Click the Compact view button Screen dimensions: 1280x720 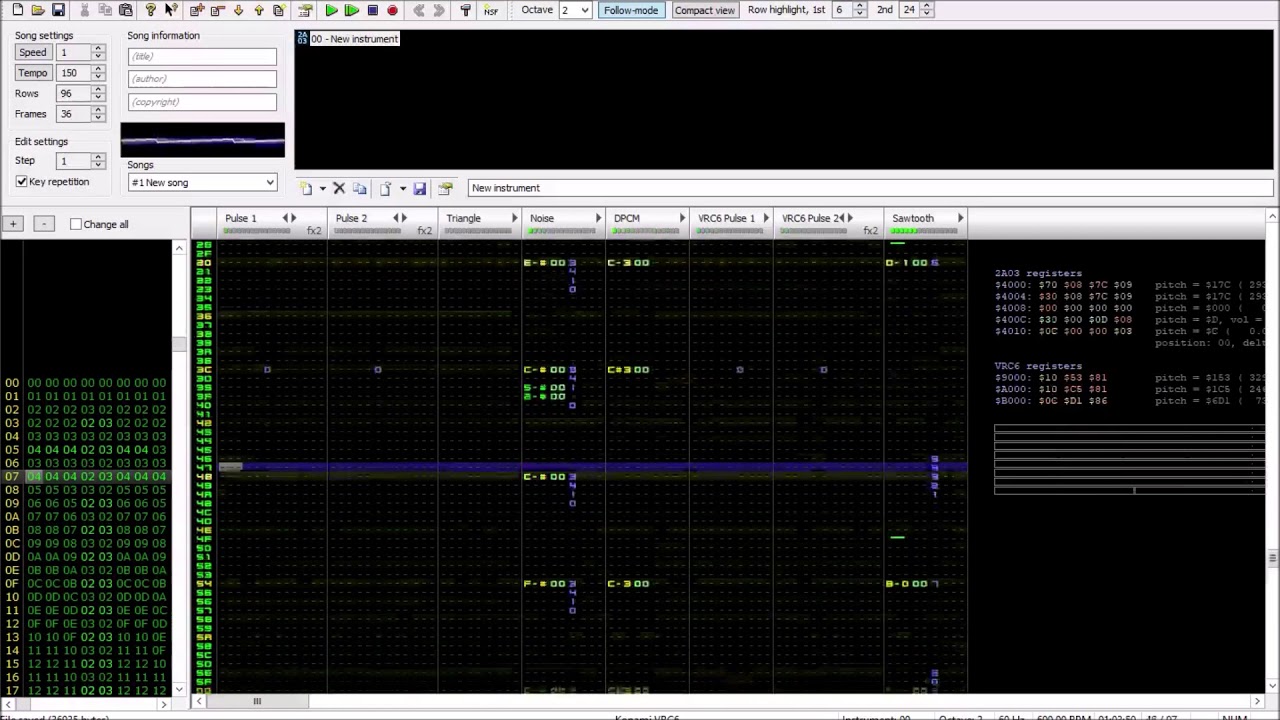point(704,10)
